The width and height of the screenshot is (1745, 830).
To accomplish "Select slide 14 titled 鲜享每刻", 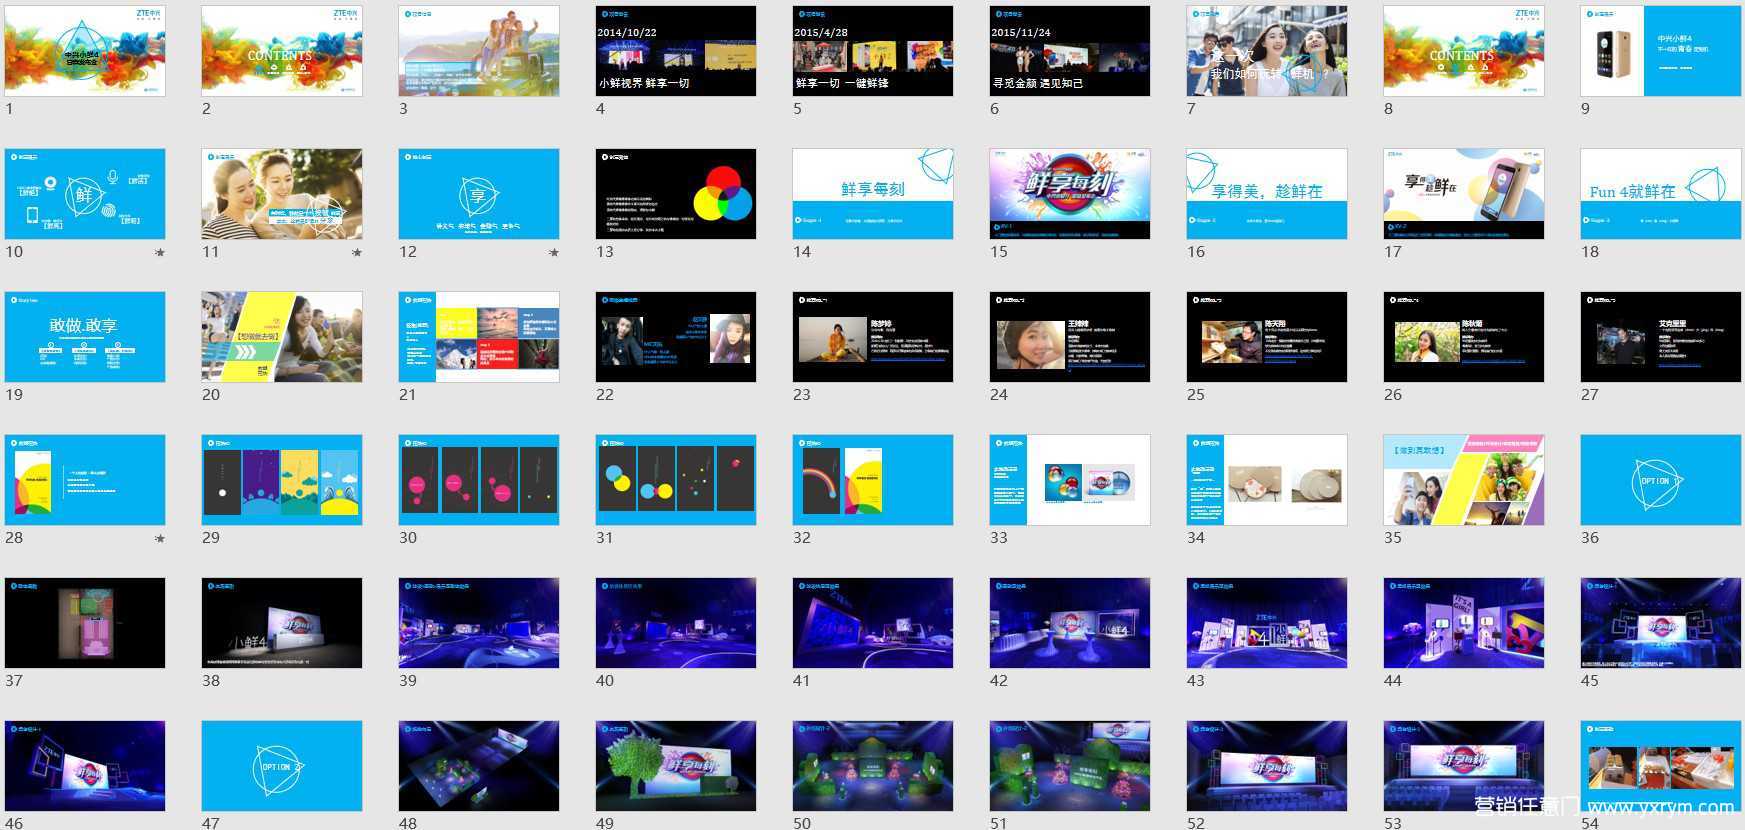I will (x=873, y=194).
